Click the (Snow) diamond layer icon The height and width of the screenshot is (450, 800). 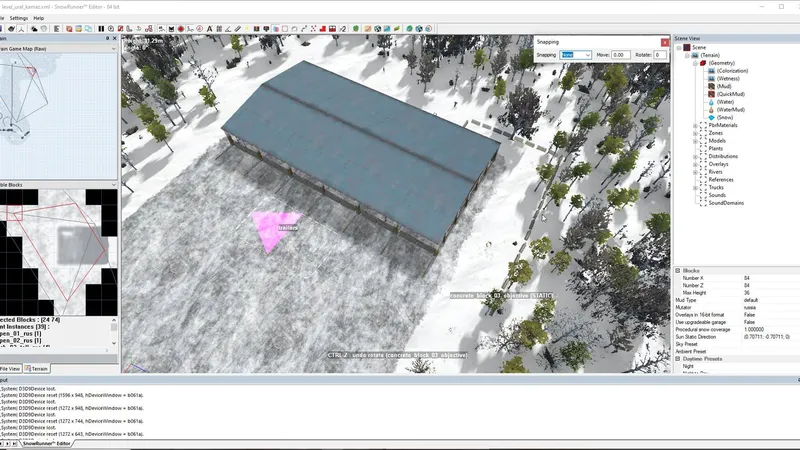point(711,117)
